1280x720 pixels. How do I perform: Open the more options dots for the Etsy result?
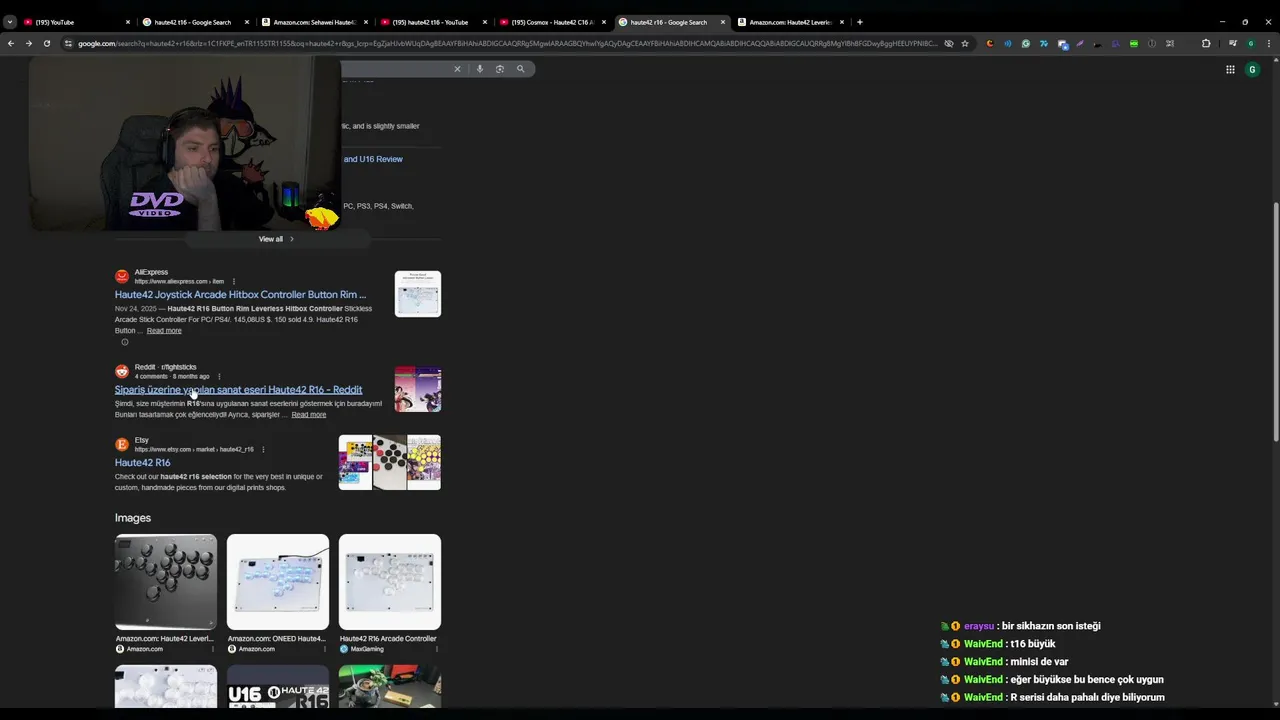[x=264, y=450]
